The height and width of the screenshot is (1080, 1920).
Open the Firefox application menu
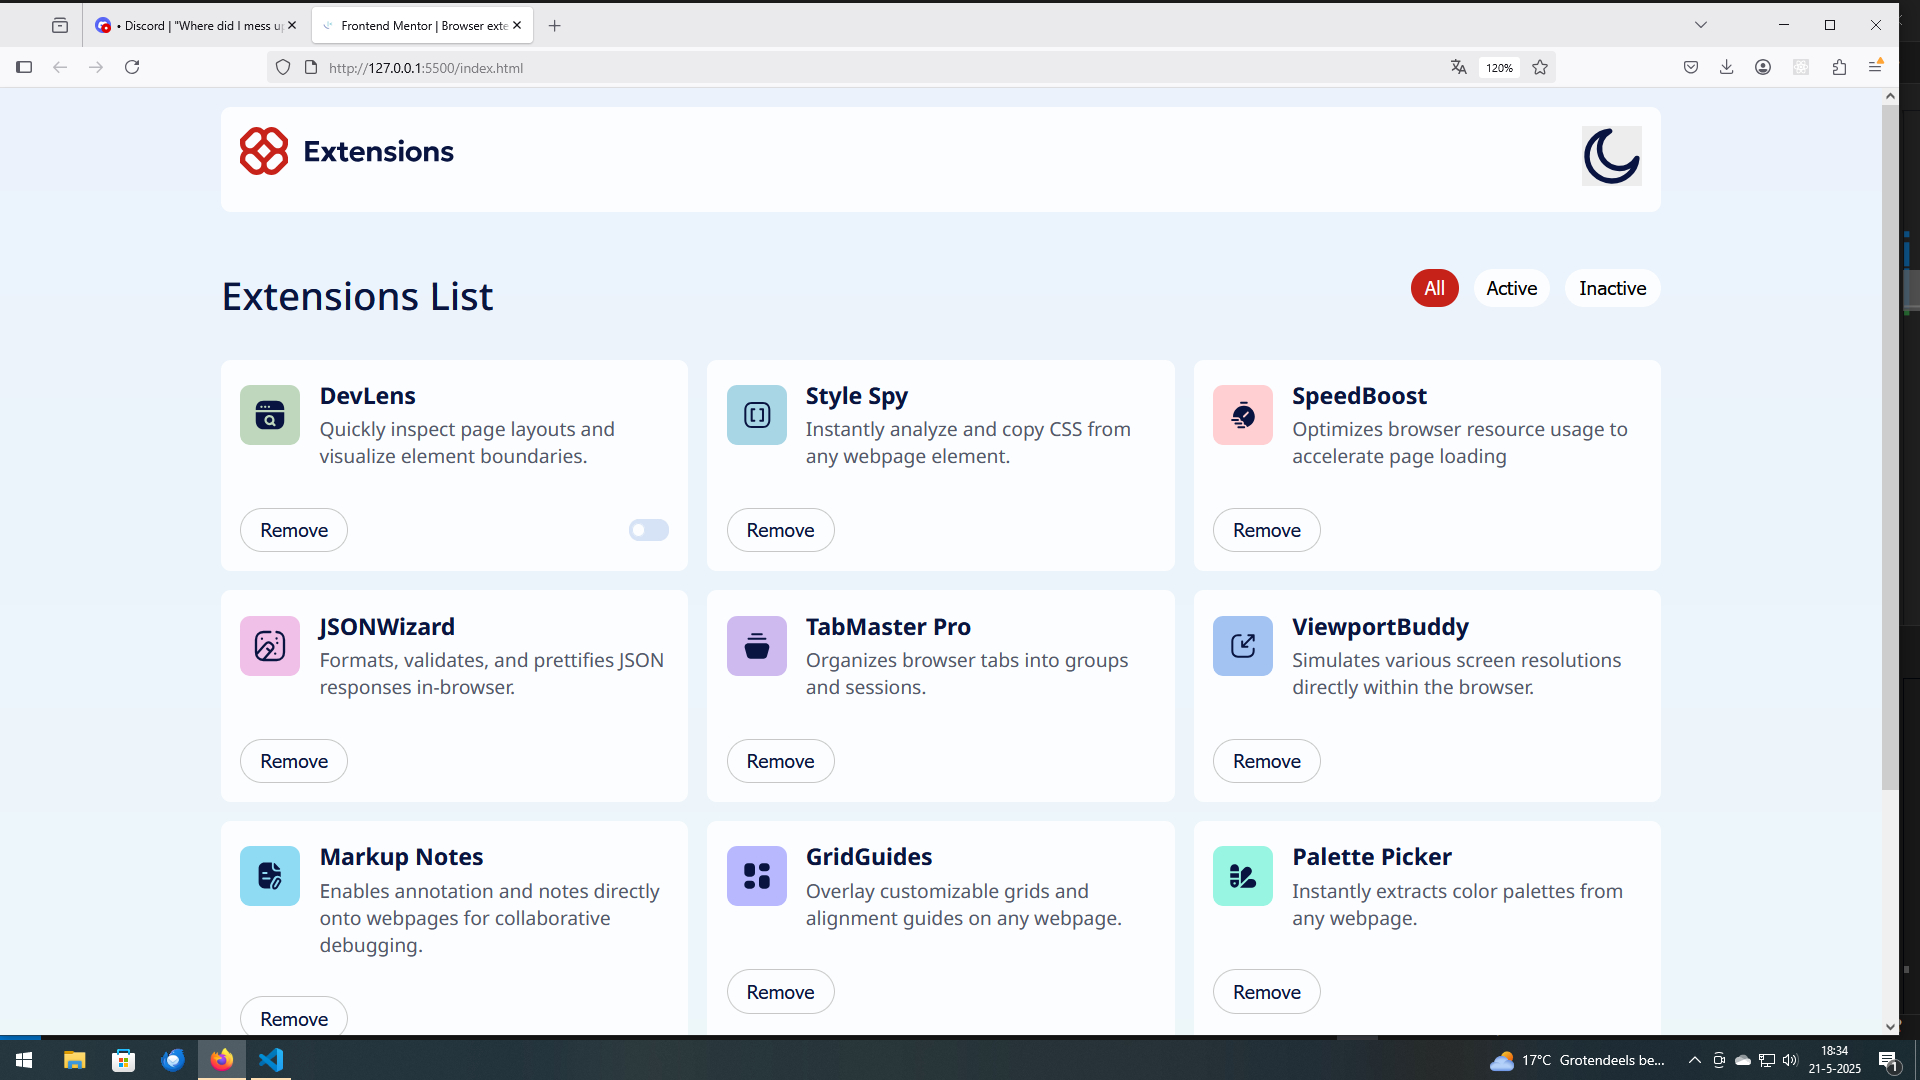[1875, 67]
